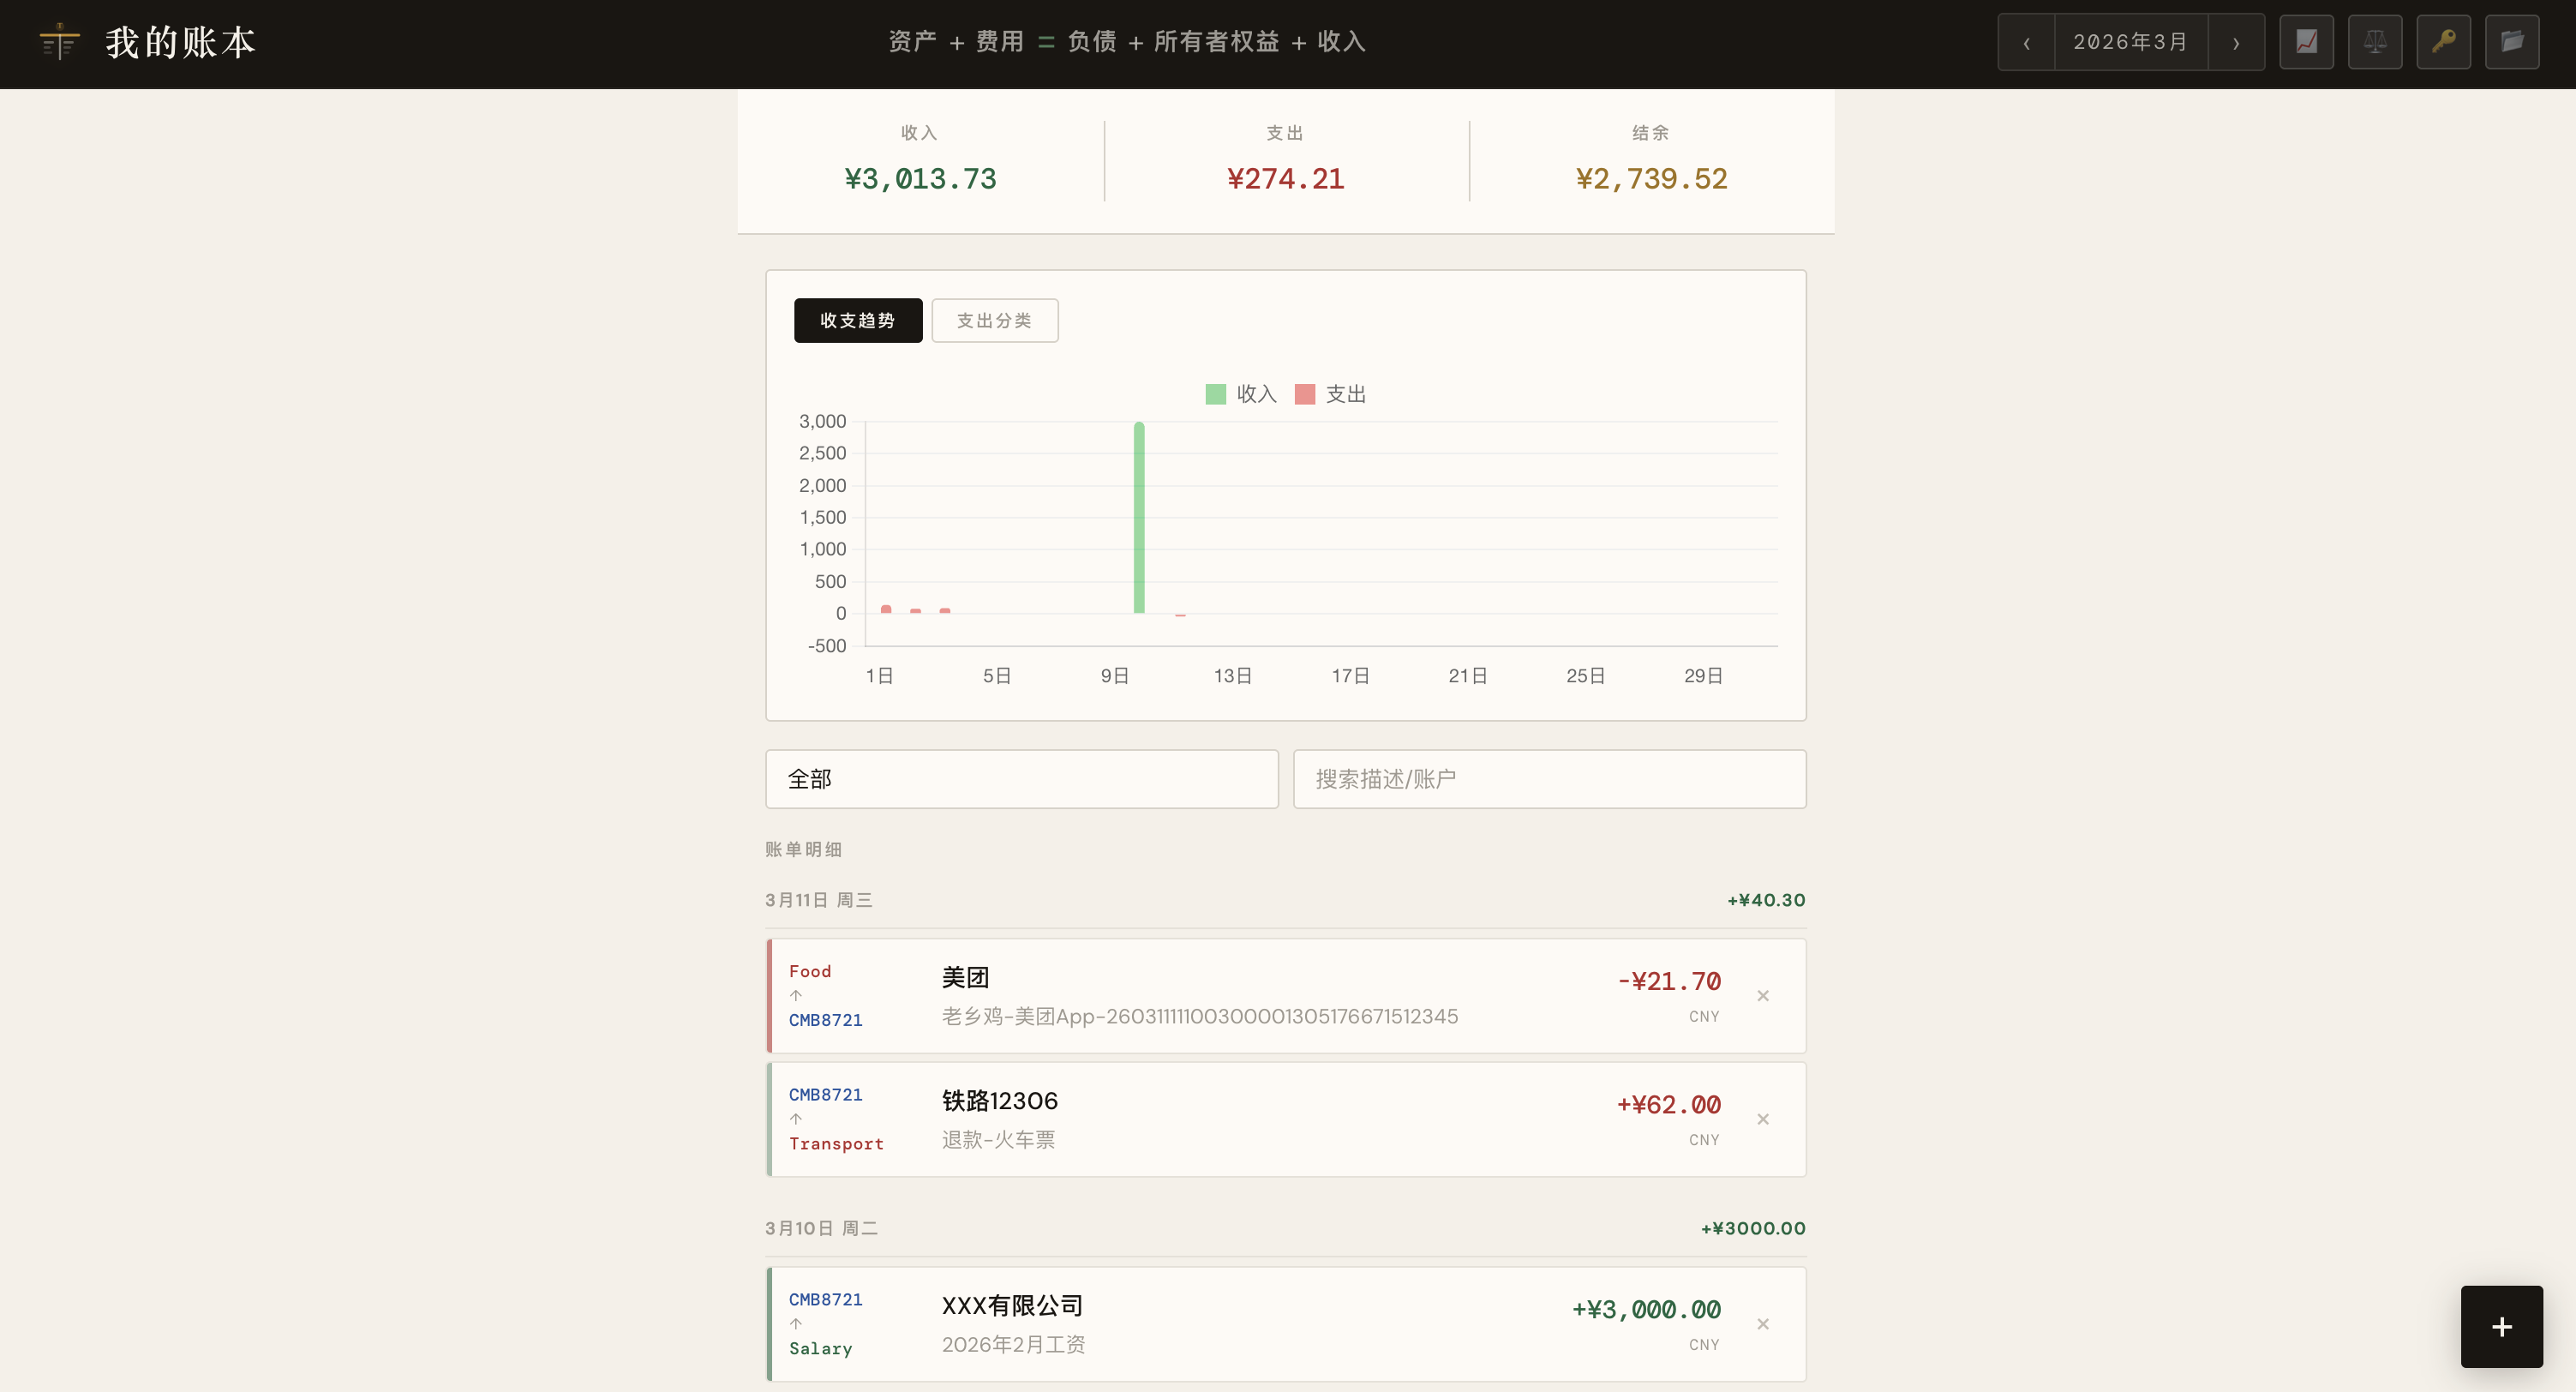Toggle 支出 series in chart legend
The image size is (2576, 1392).
tap(1330, 394)
